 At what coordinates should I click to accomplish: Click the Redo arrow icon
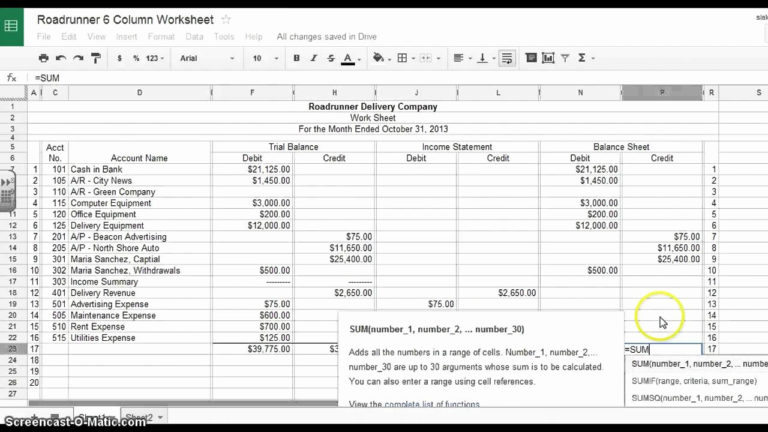click(78, 58)
